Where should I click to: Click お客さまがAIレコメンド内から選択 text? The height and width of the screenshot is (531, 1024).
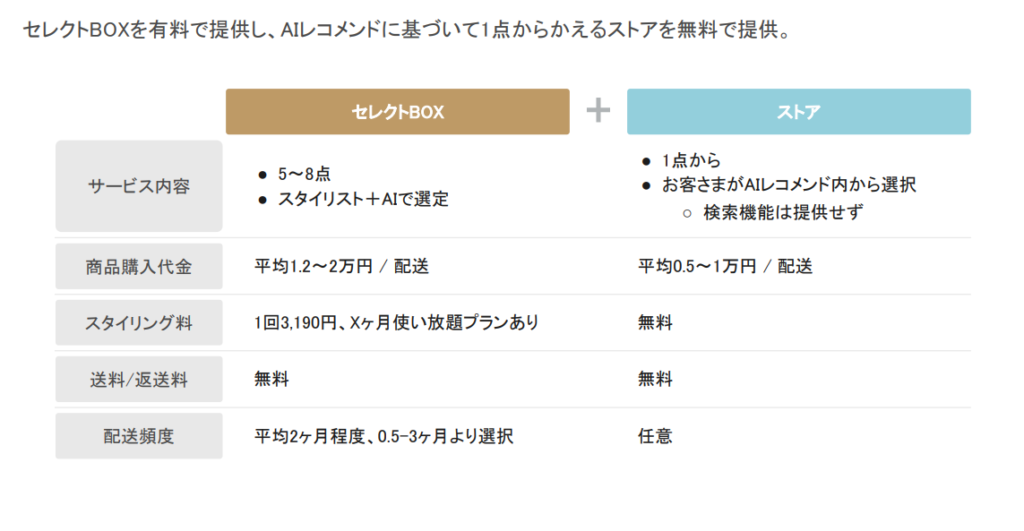click(x=788, y=185)
